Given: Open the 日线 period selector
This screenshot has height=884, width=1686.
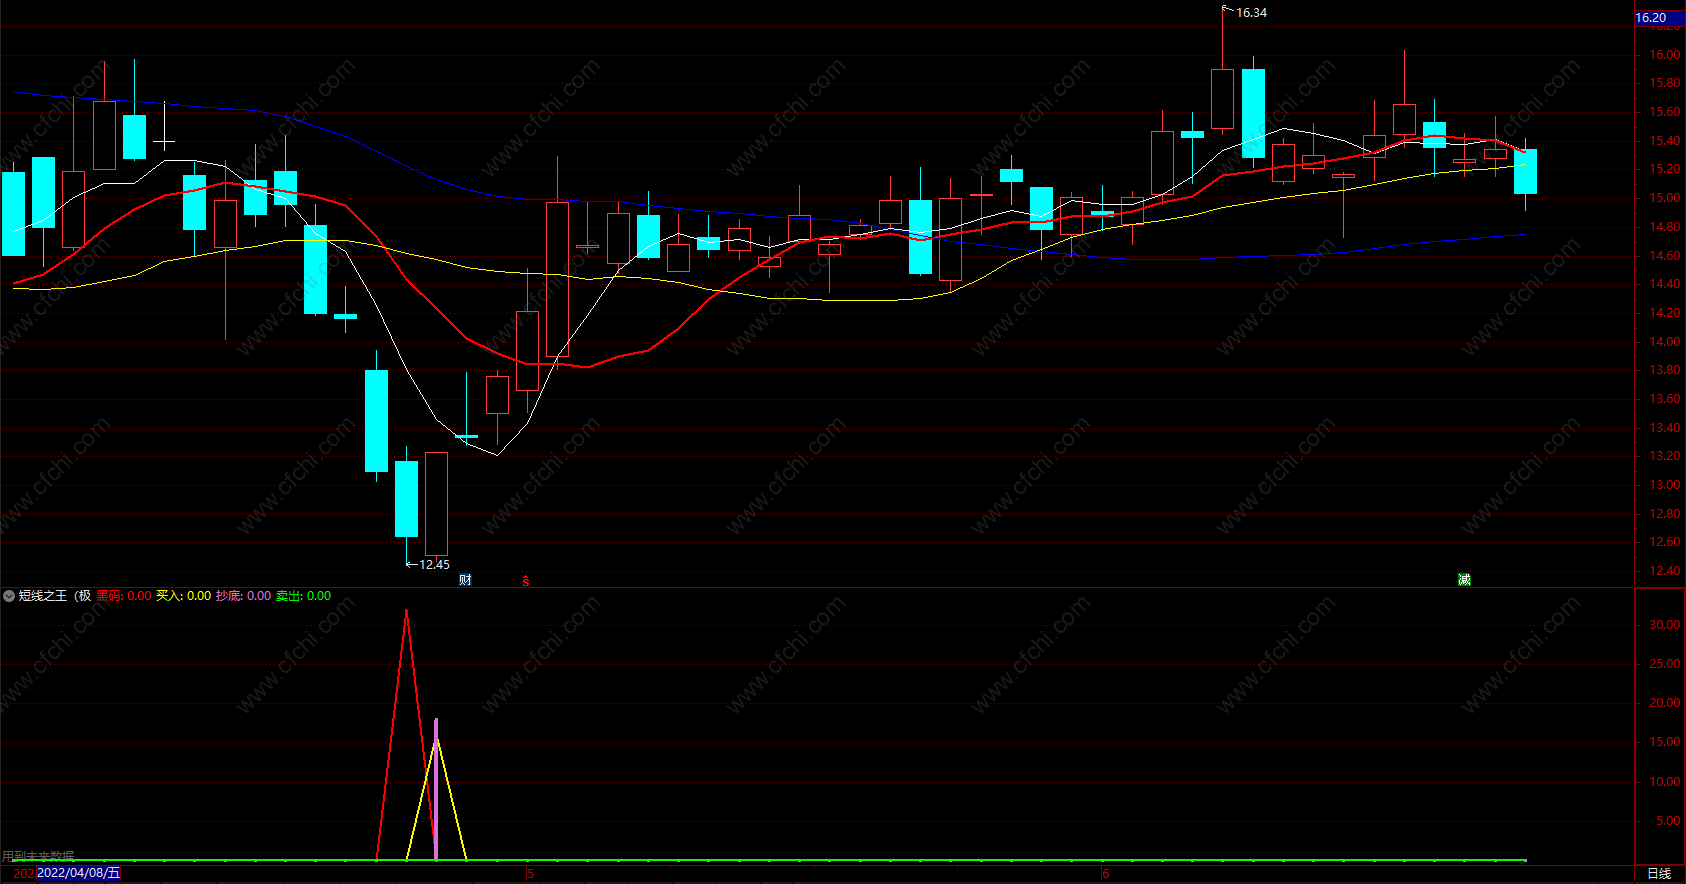Looking at the screenshot, I should point(1659,874).
